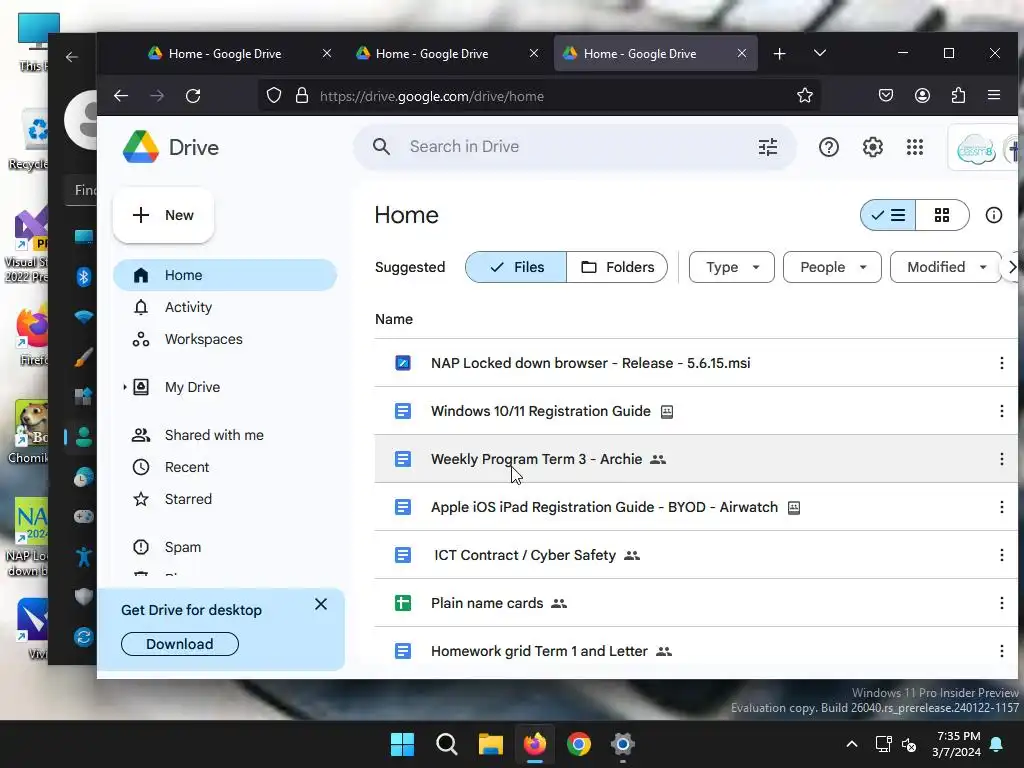Screen dimensions: 1024x768
Task: Open Spam in Drive sidebar
Action: pos(225,547)
